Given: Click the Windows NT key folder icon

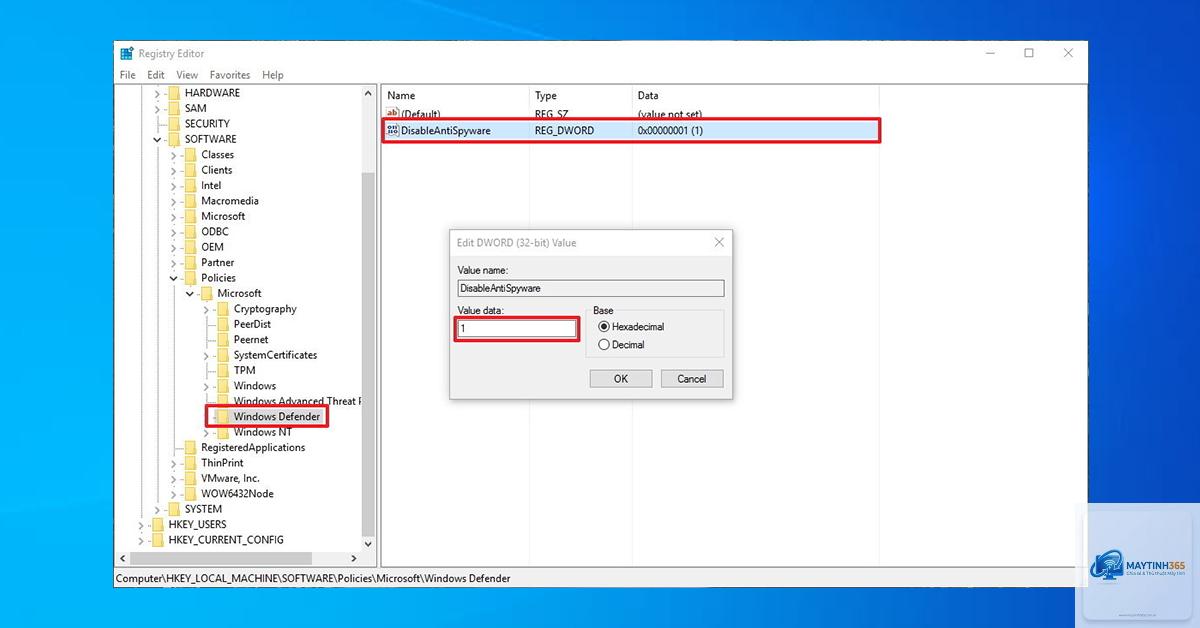Looking at the screenshot, I should [222, 432].
